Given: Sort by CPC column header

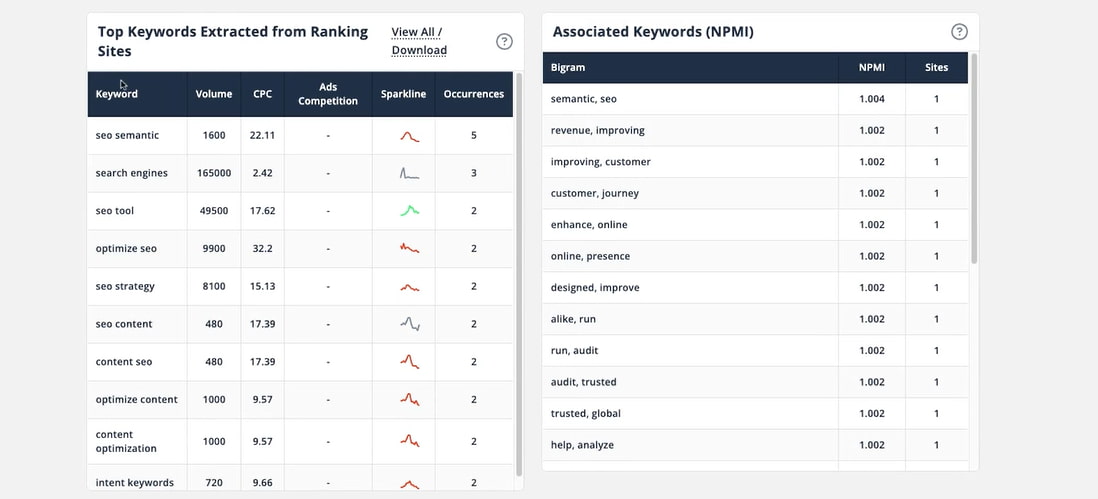Looking at the screenshot, I should click(262, 94).
